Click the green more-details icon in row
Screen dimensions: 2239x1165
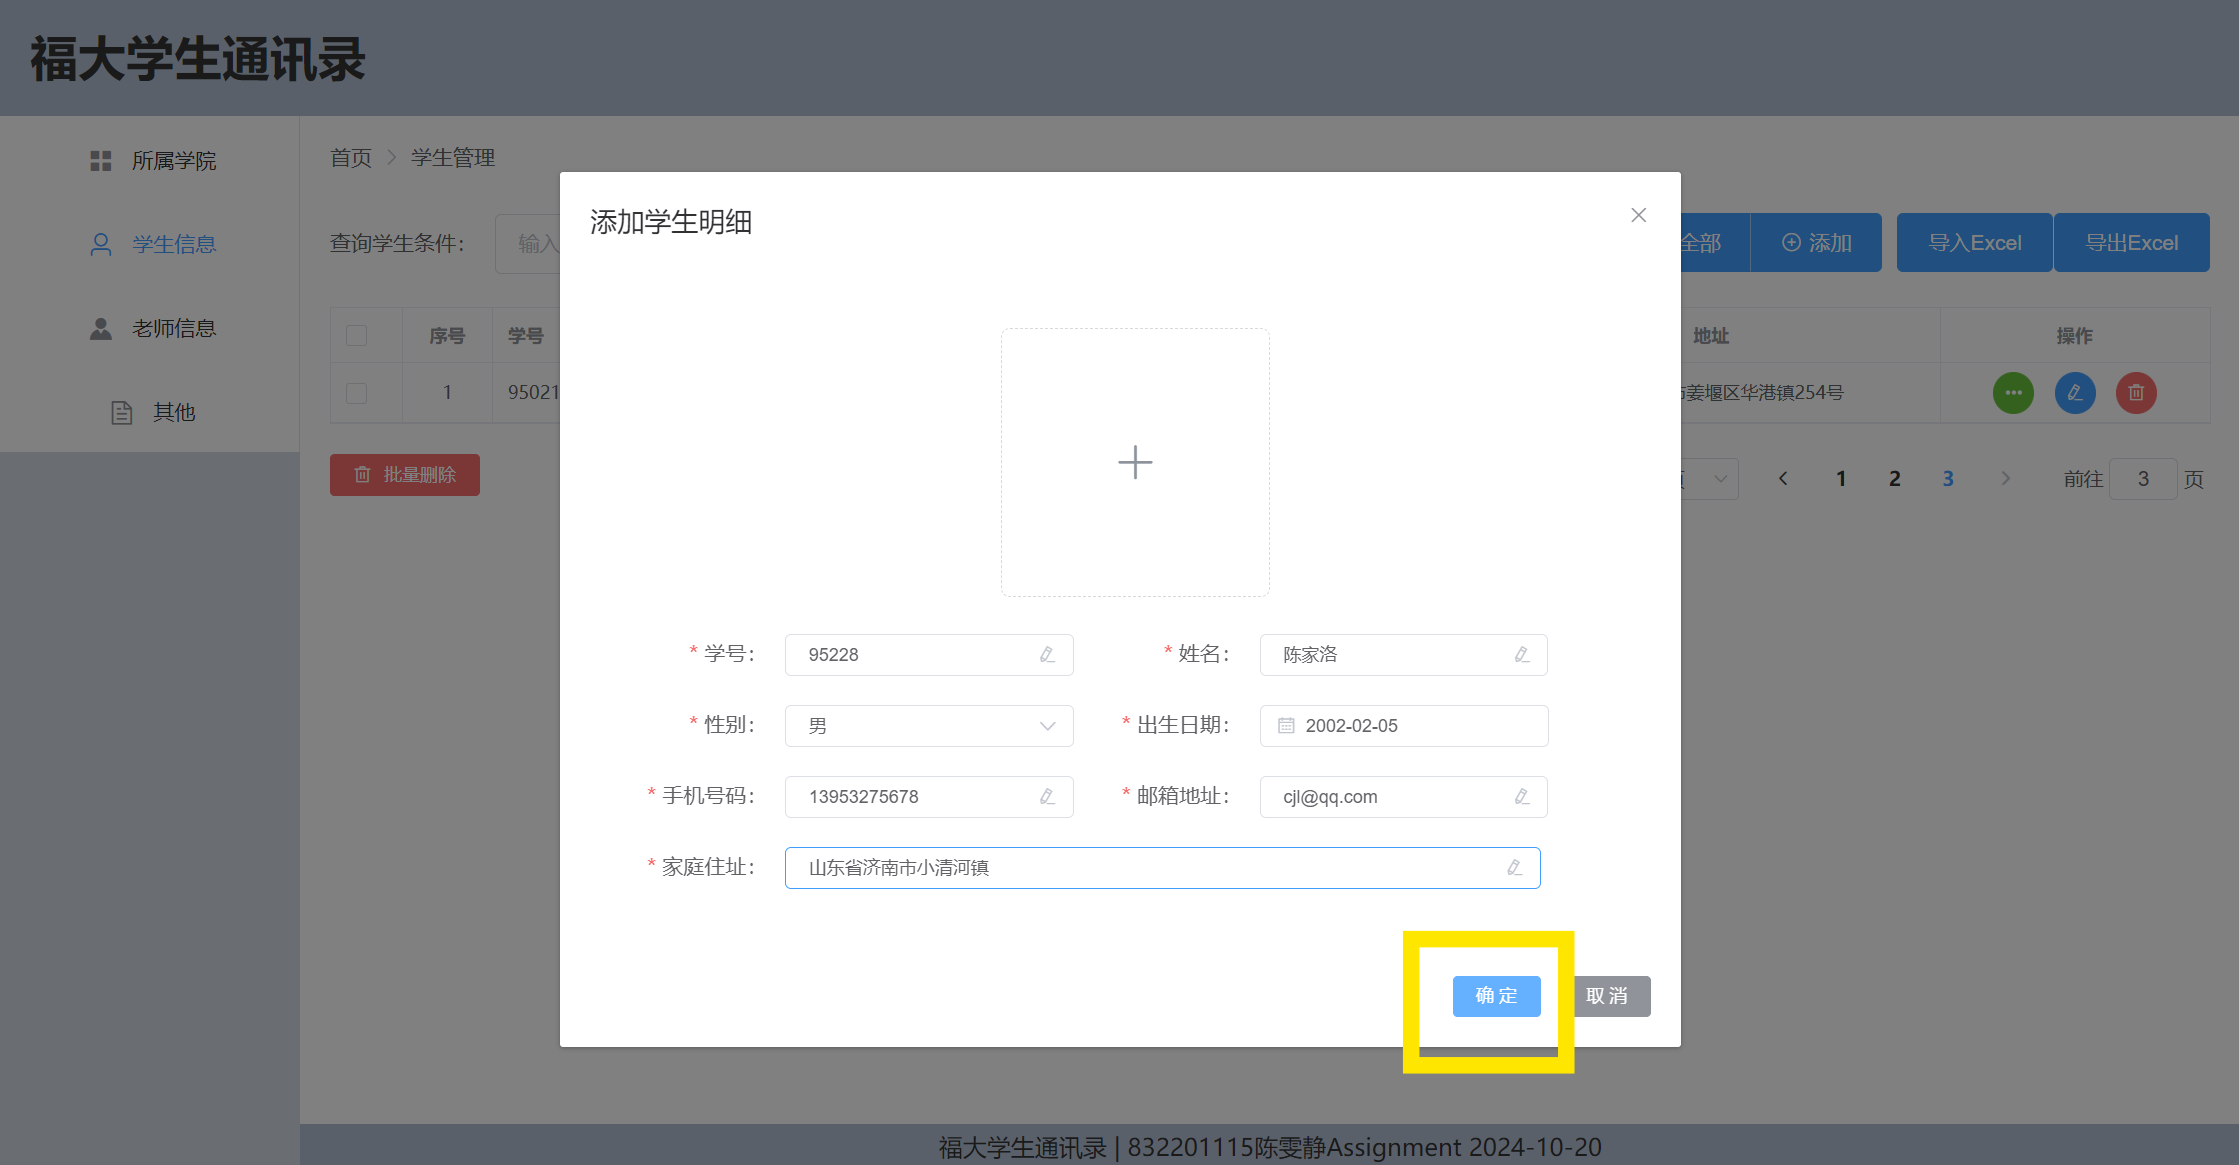[x=2013, y=393]
